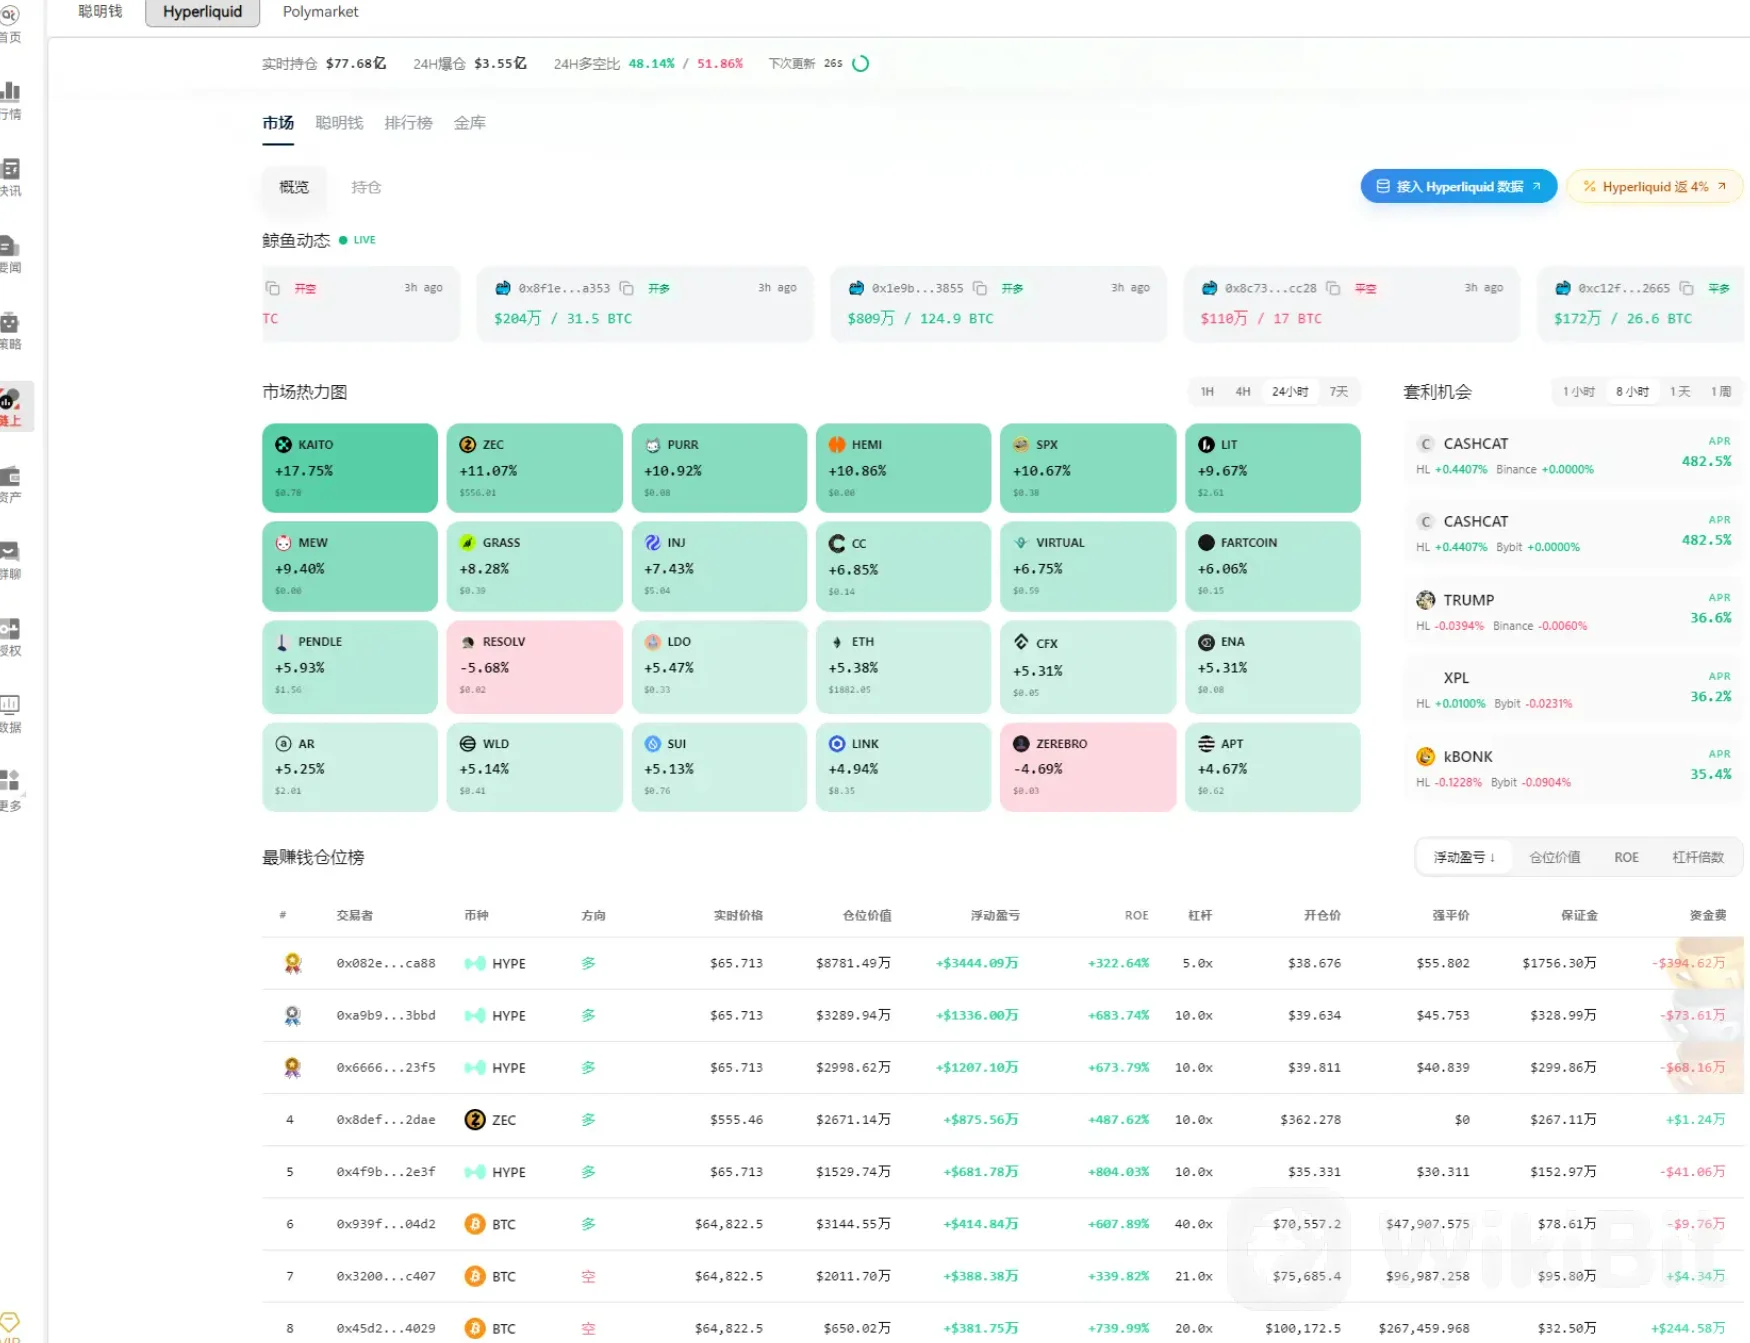
Task: Sort ranking by 浮动盈亏 descending
Action: (1464, 857)
